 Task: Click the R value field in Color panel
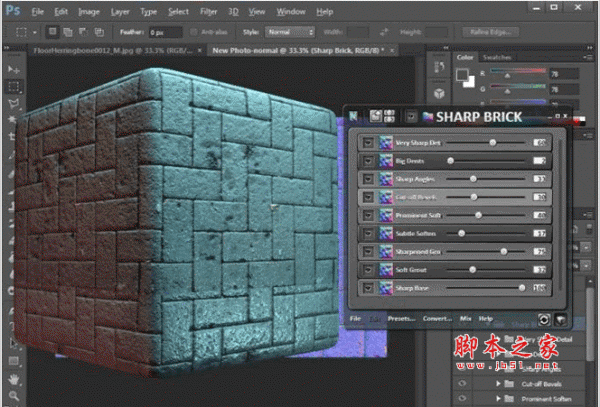pyautogui.click(x=564, y=74)
